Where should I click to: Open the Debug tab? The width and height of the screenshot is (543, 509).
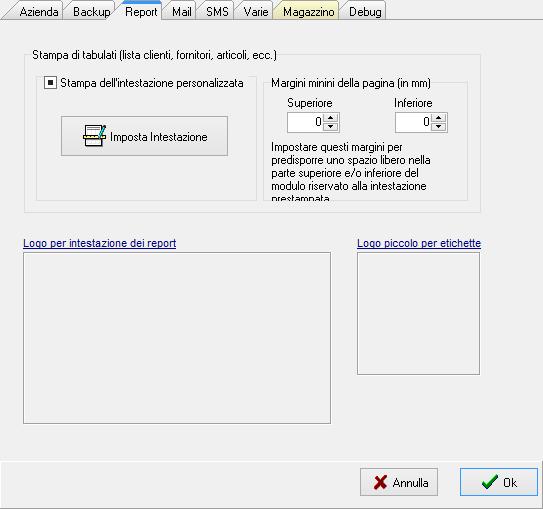(365, 12)
